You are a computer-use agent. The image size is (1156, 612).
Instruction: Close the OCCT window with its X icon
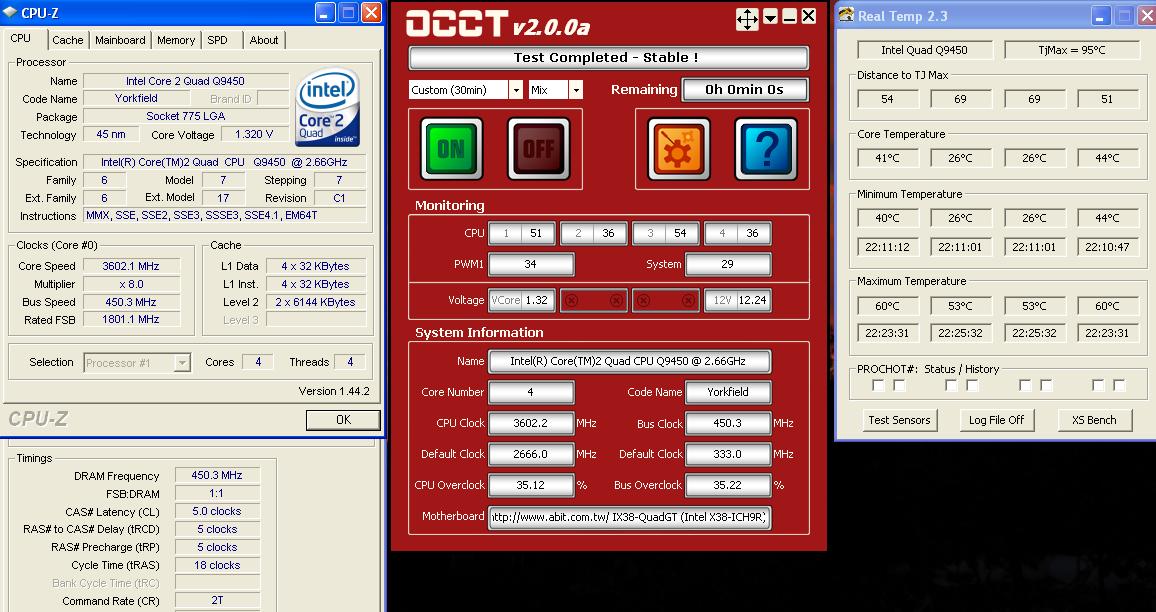809,16
